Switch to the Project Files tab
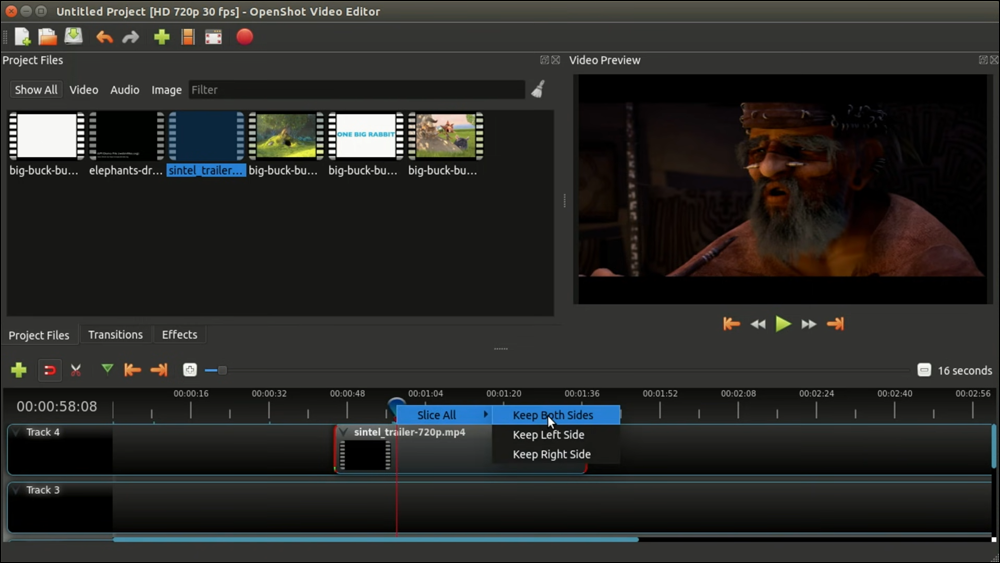Screen dimensions: 1000x563 pyautogui.click(x=39, y=335)
